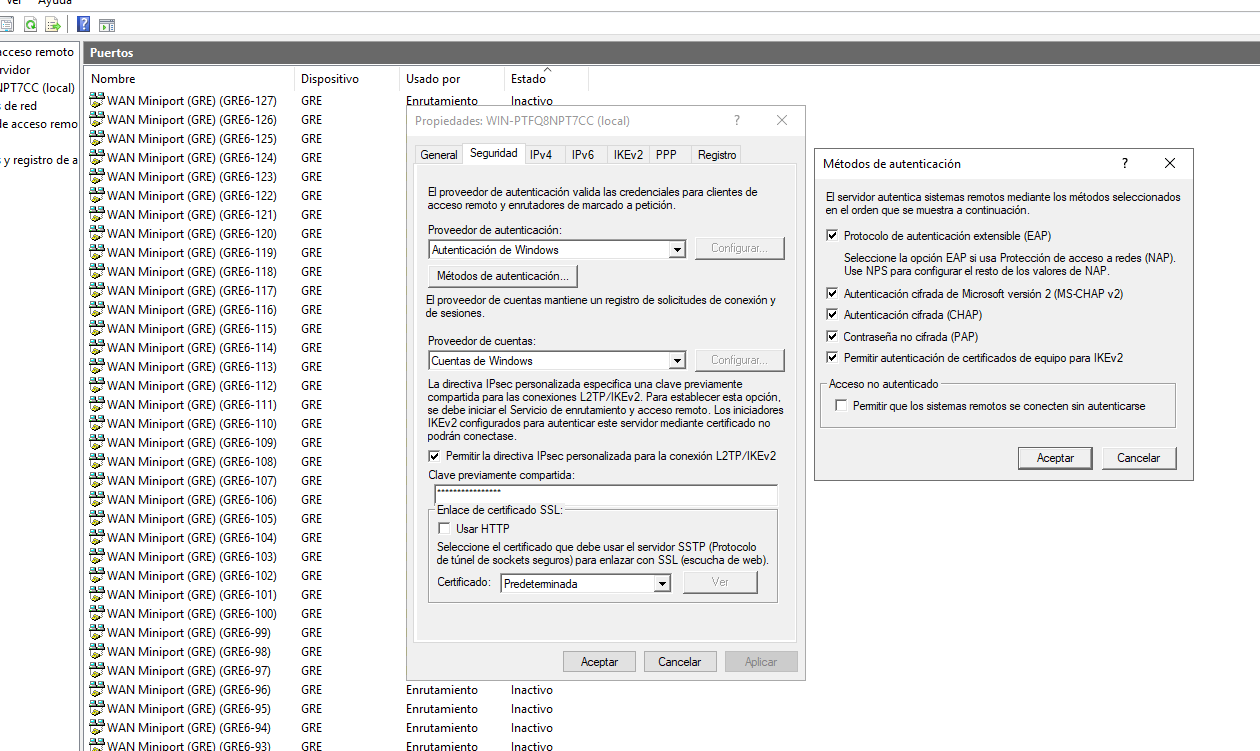Viewport: 1260px width, 751px height.
Task: Click the Estado column header
Action: [546, 78]
